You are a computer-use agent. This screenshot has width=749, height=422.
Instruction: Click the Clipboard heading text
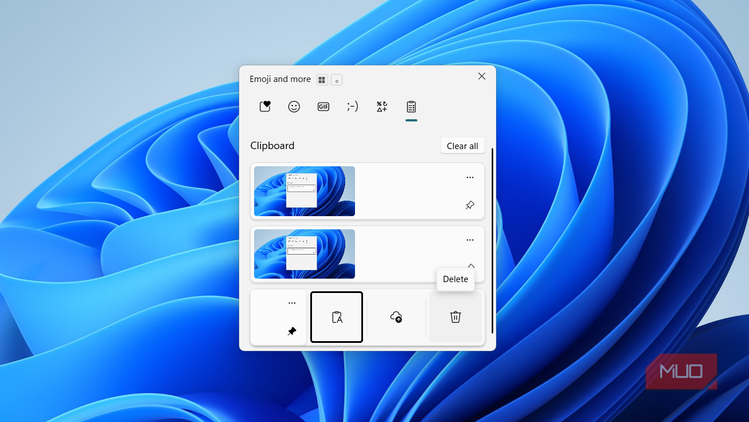point(272,146)
